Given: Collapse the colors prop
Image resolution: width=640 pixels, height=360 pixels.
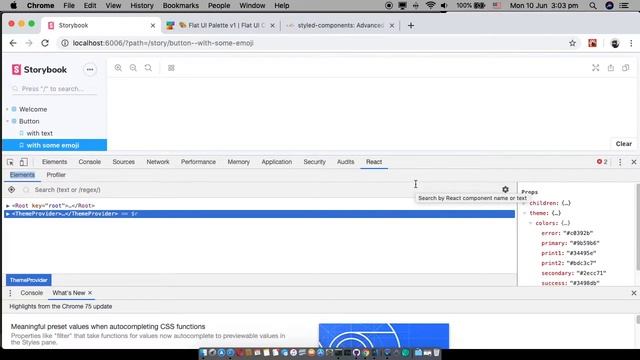Looking at the screenshot, I should pyautogui.click(x=531, y=223).
